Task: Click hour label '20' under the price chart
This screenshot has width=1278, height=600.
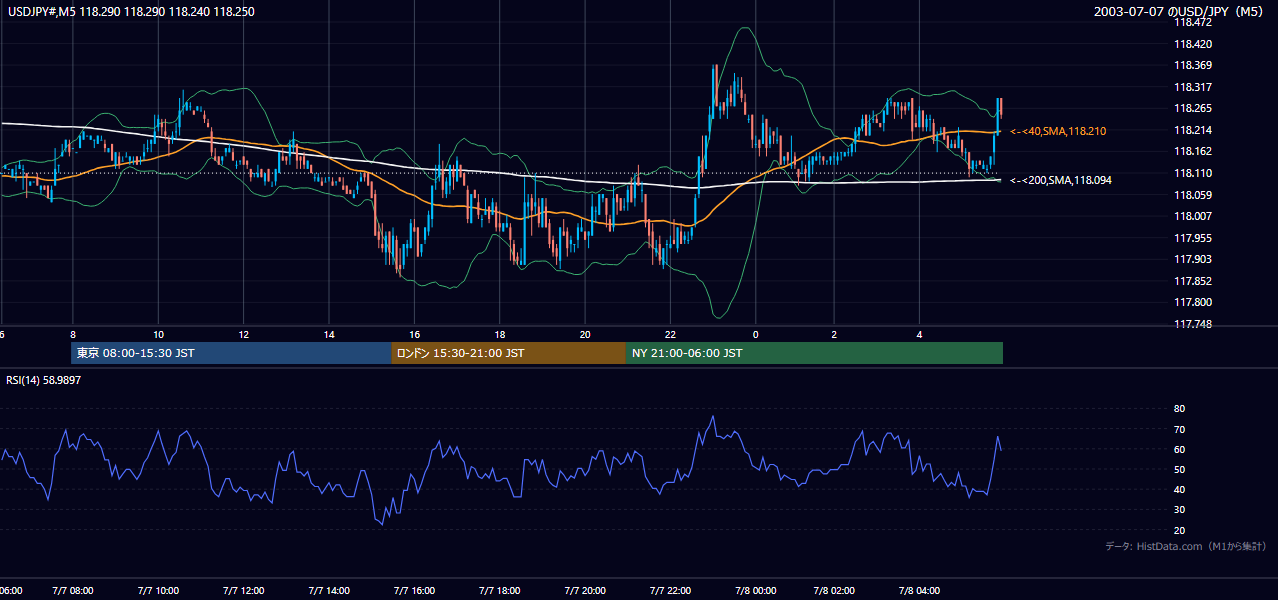Action: tap(585, 334)
